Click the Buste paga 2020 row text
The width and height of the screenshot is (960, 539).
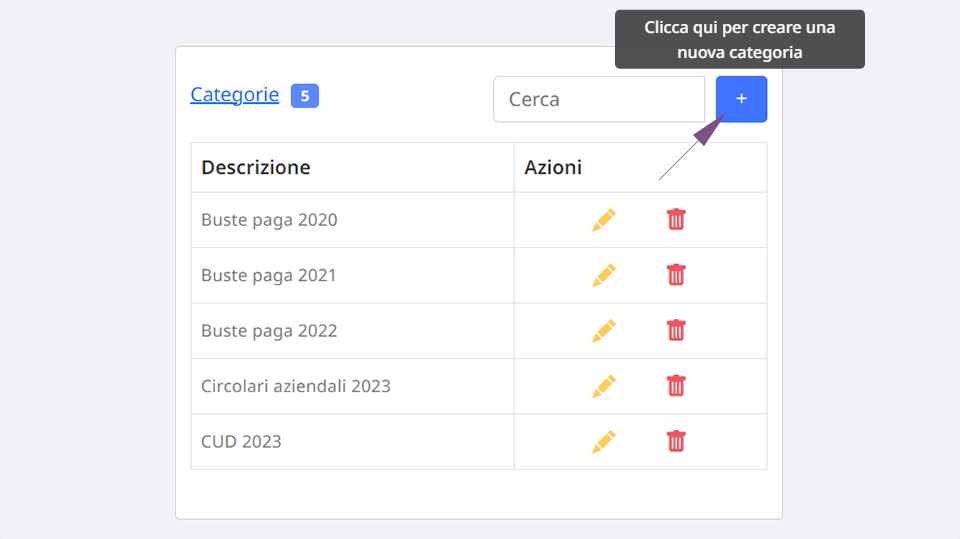[x=269, y=220]
